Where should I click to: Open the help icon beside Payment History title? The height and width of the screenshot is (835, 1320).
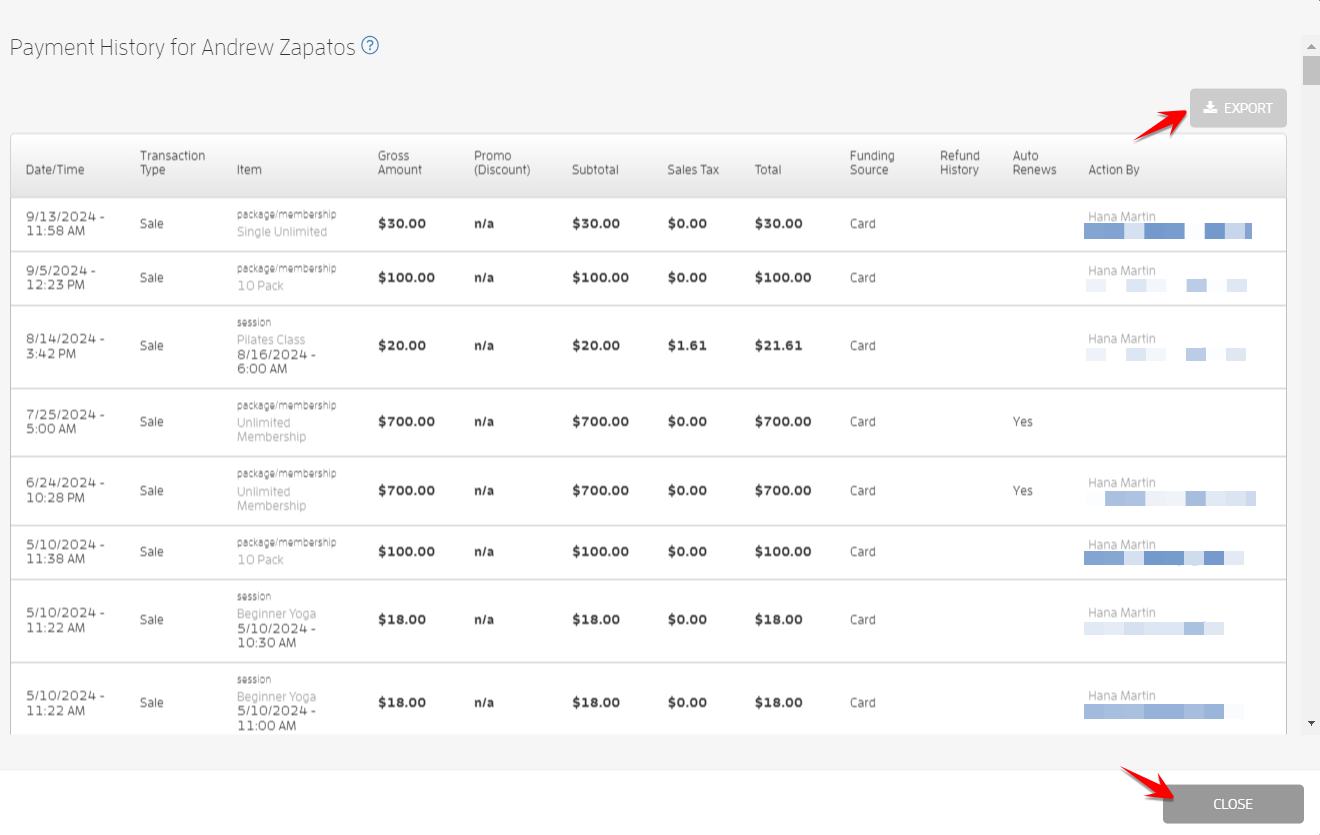[370, 45]
